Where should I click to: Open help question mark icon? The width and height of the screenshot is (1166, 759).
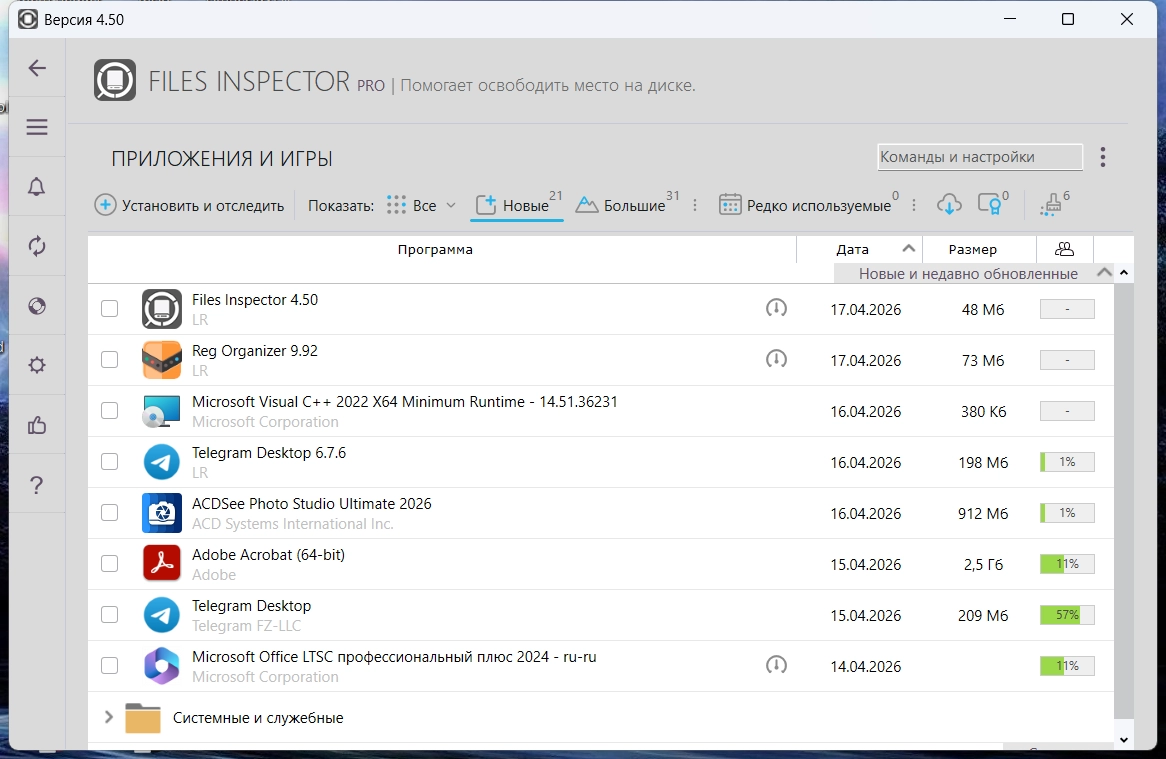coord(36,485)
